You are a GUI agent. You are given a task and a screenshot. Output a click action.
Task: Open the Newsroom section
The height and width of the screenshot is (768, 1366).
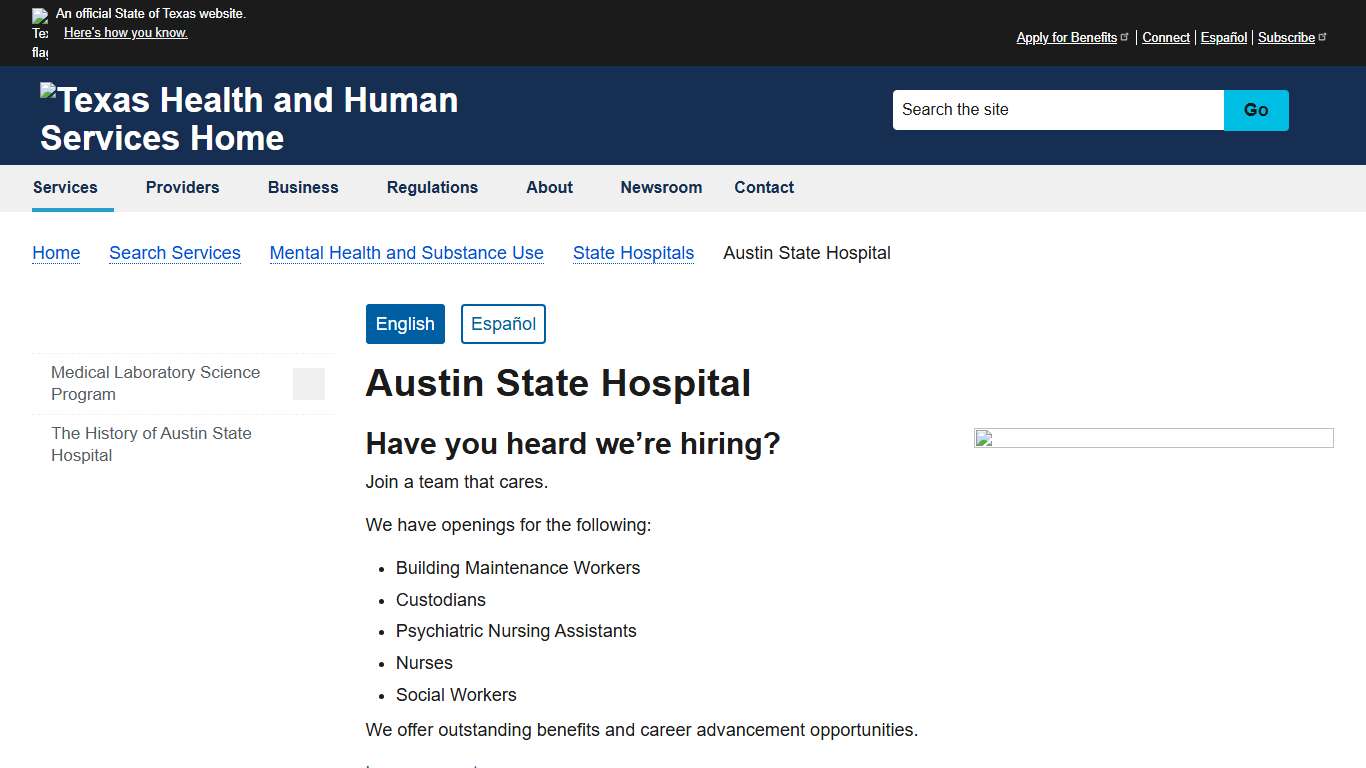(661, 188)
